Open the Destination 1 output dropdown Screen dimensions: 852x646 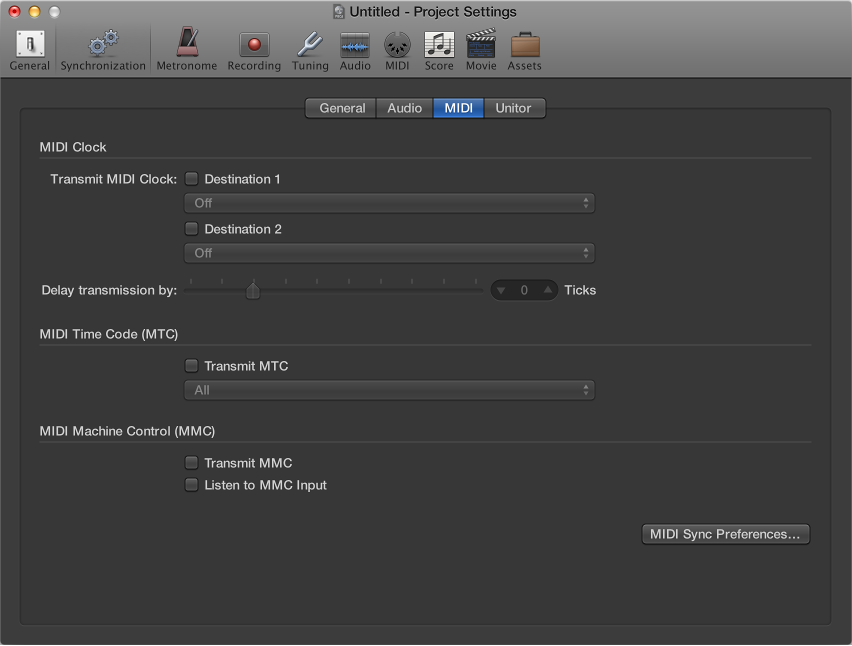[388, 202]
